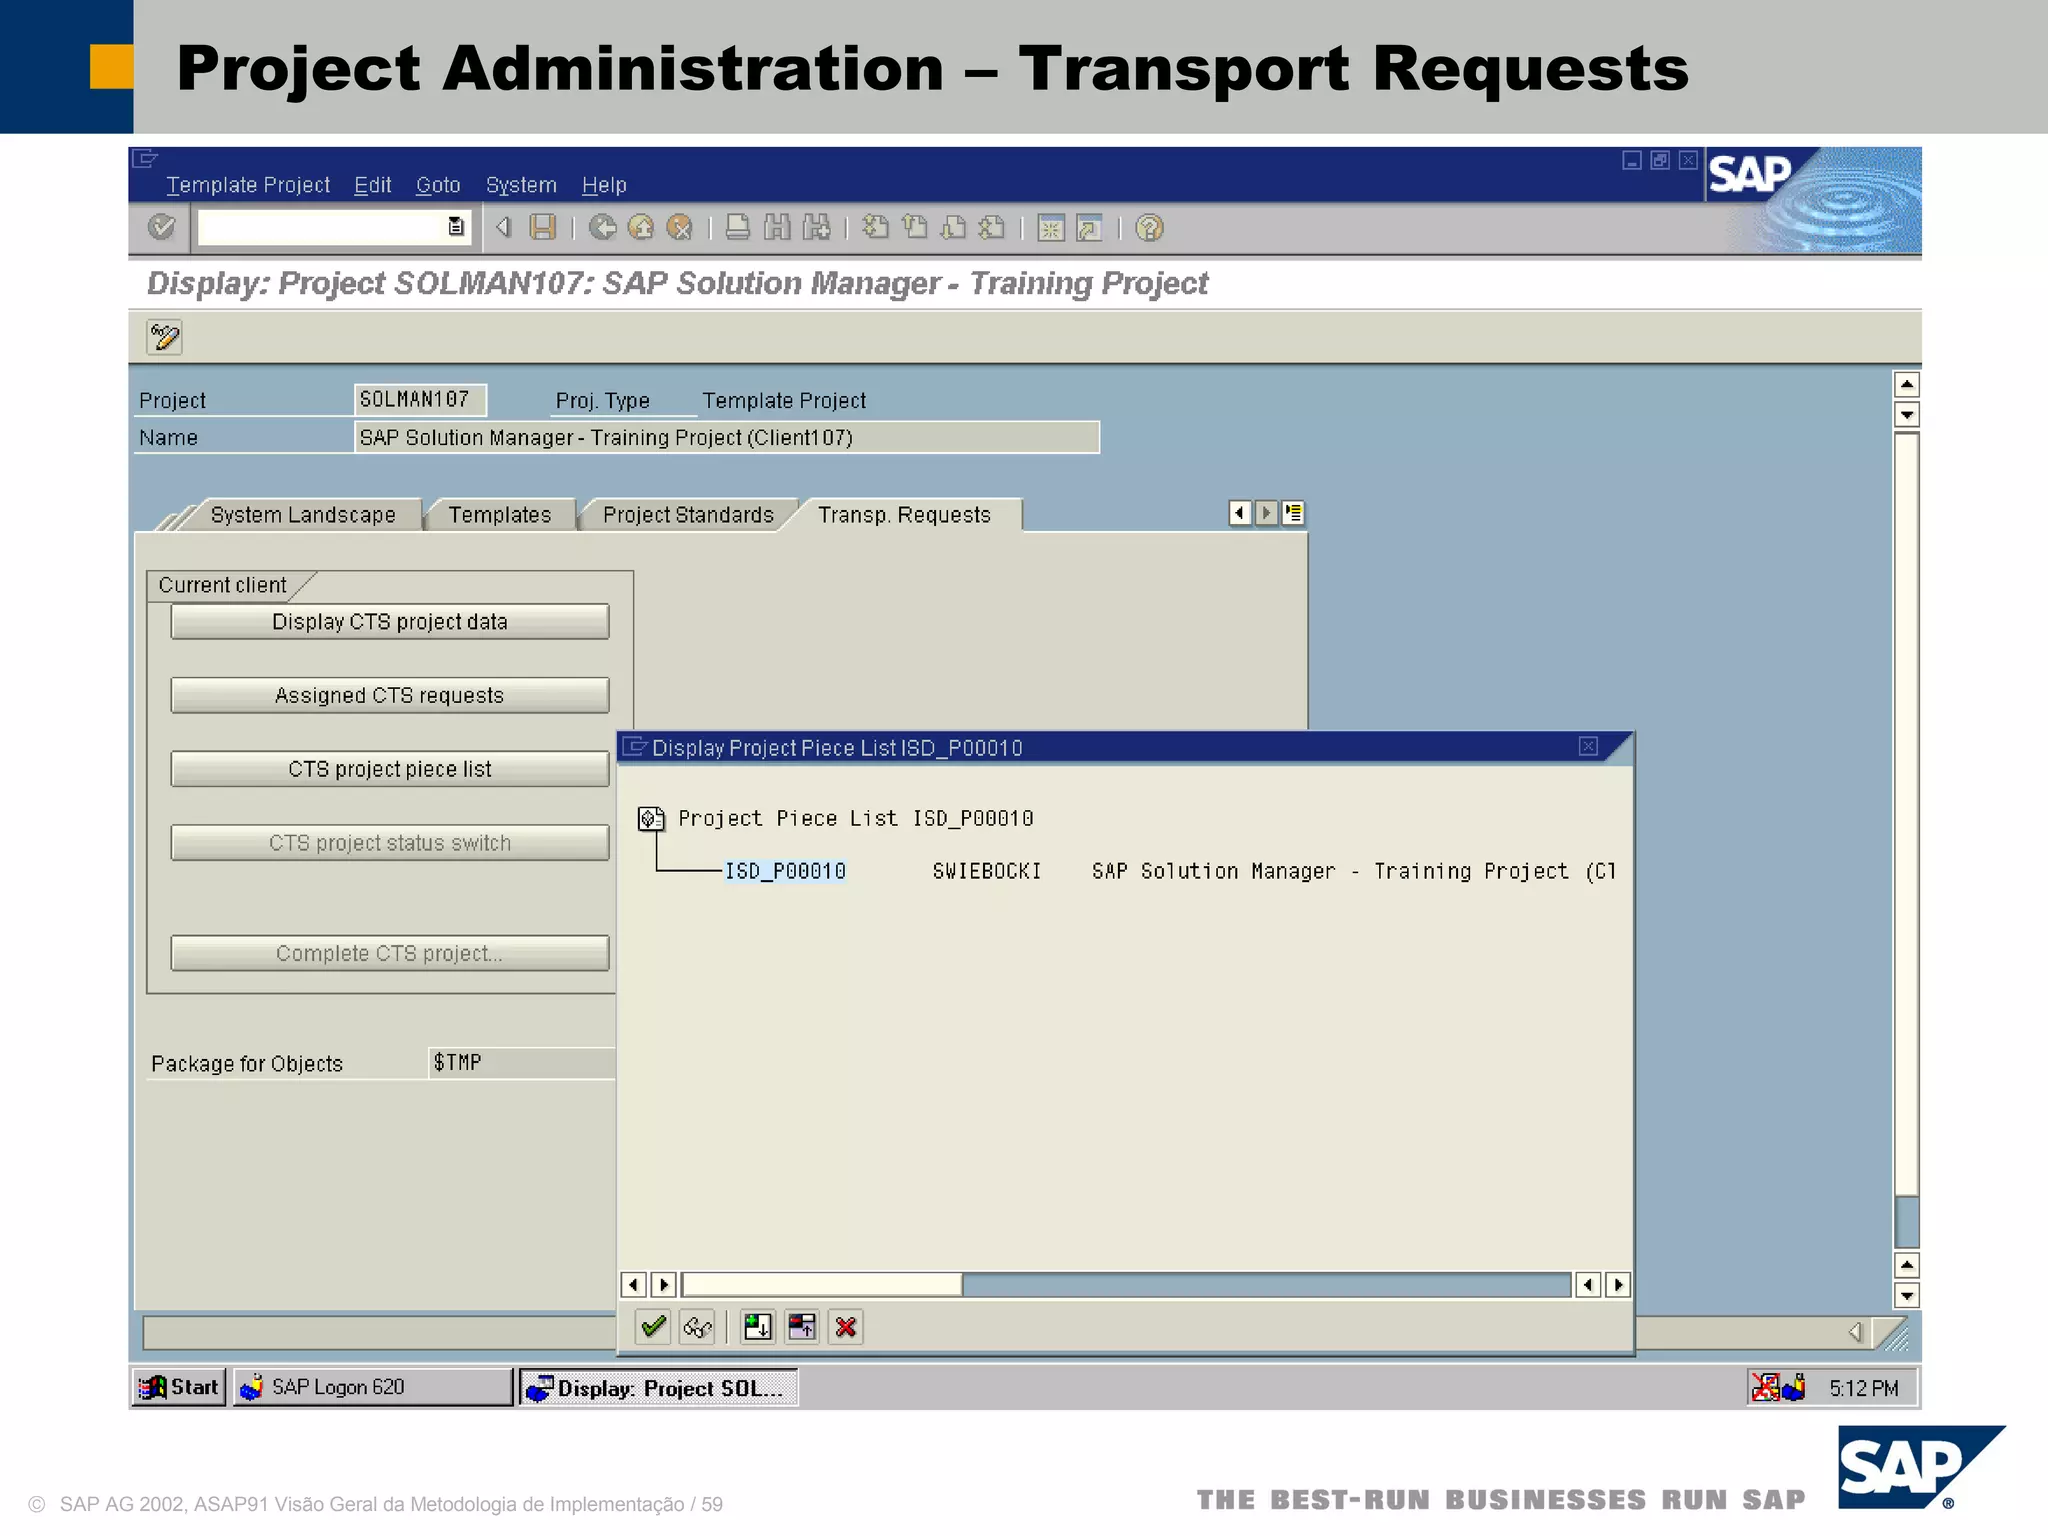This screenshot has height=1536, width=2048.
Task: Click the yellow Exit up-arrow icon
Action: click(641, 228)
